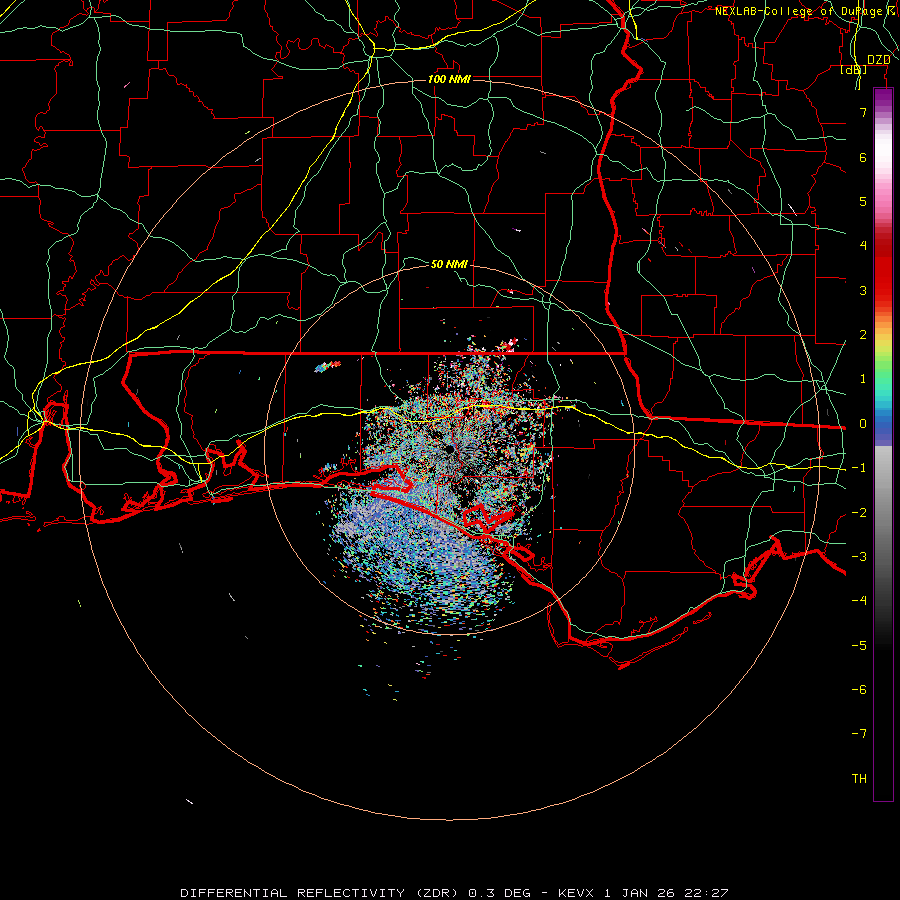Viewport: 900px width, 900px height.
Task: Click the "0.3 DEG" elevation angle text
Action: tap(499, 893)
